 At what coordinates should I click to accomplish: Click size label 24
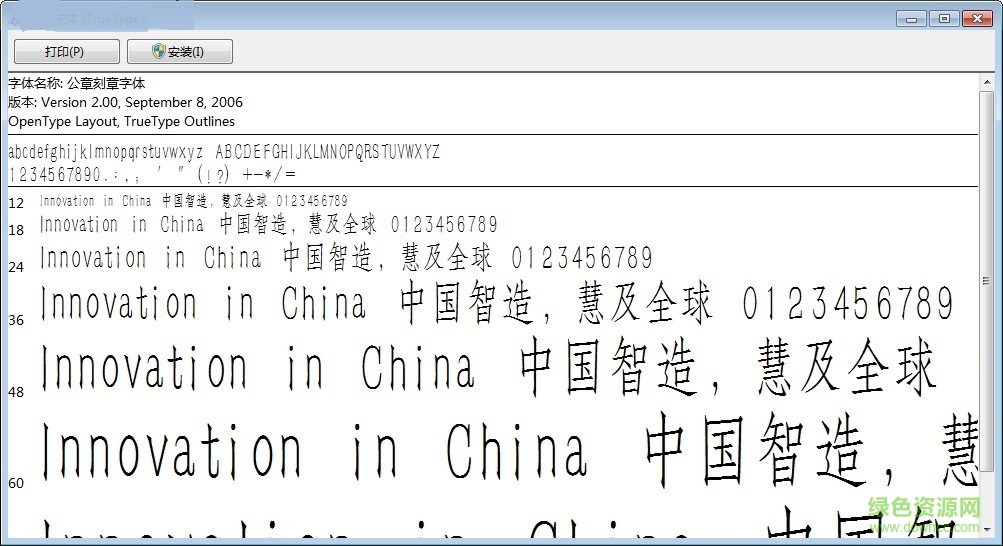16,267
